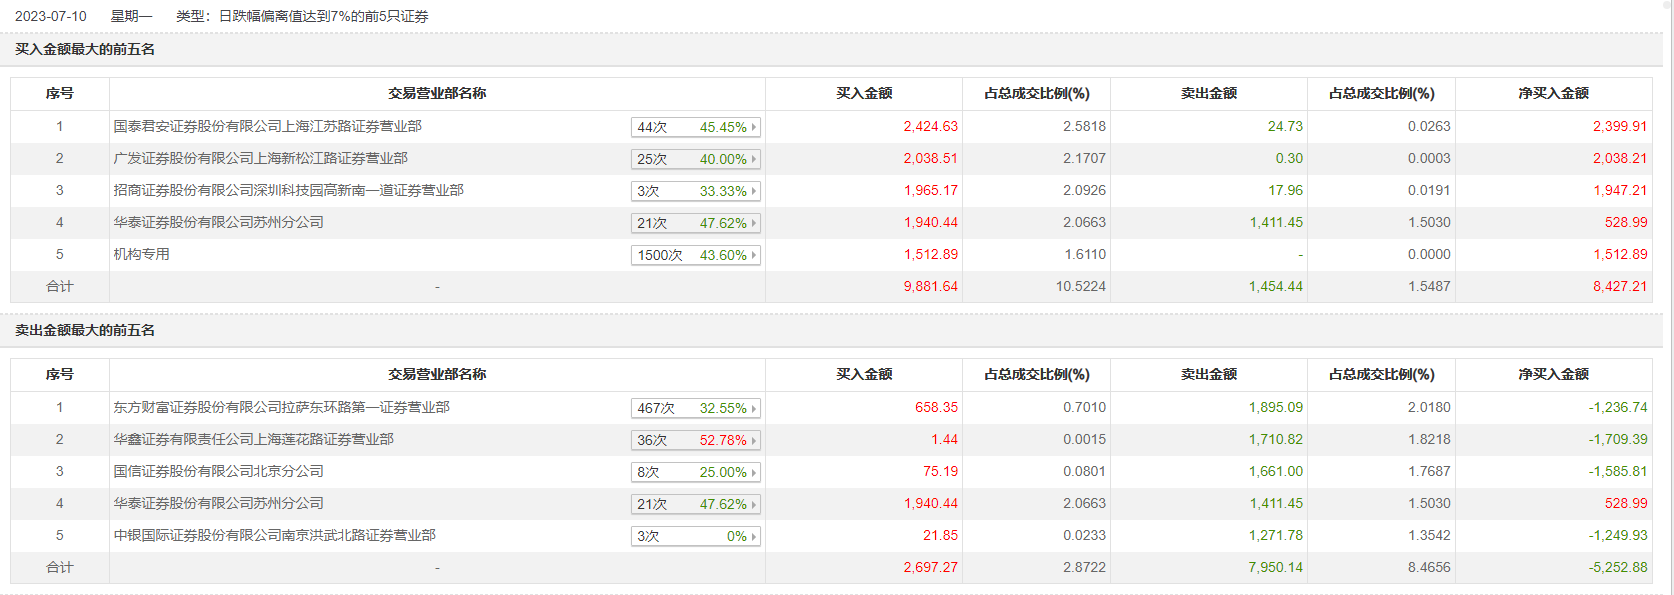Open 广发证券上海新松江路证券营业部 link
The width and height of the screenshot is (1674, 595).
coord(260,158)
